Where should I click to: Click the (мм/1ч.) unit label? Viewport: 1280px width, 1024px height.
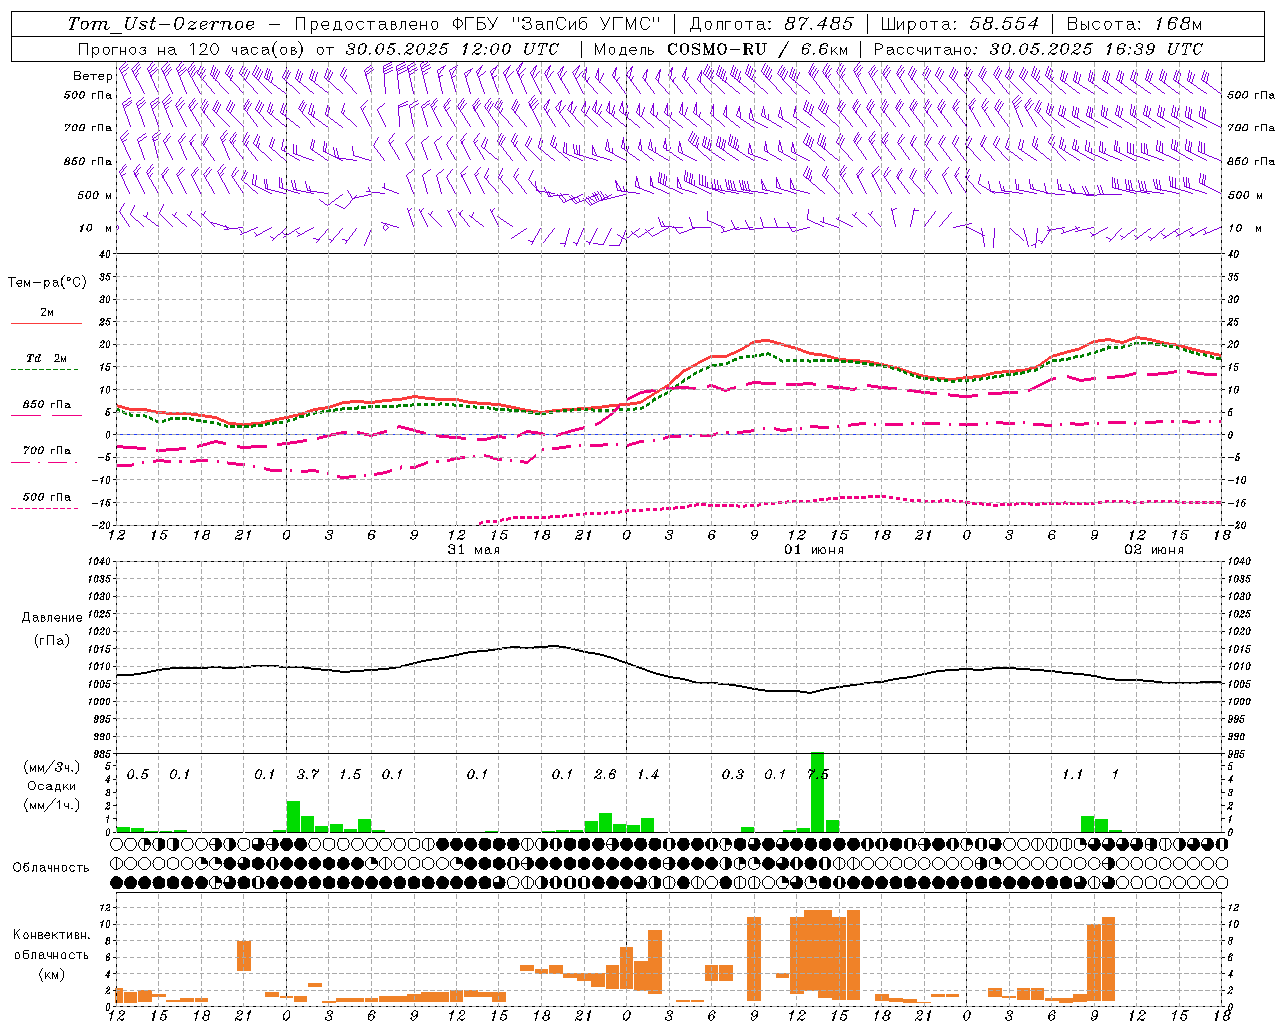click(x=52, y=805)
